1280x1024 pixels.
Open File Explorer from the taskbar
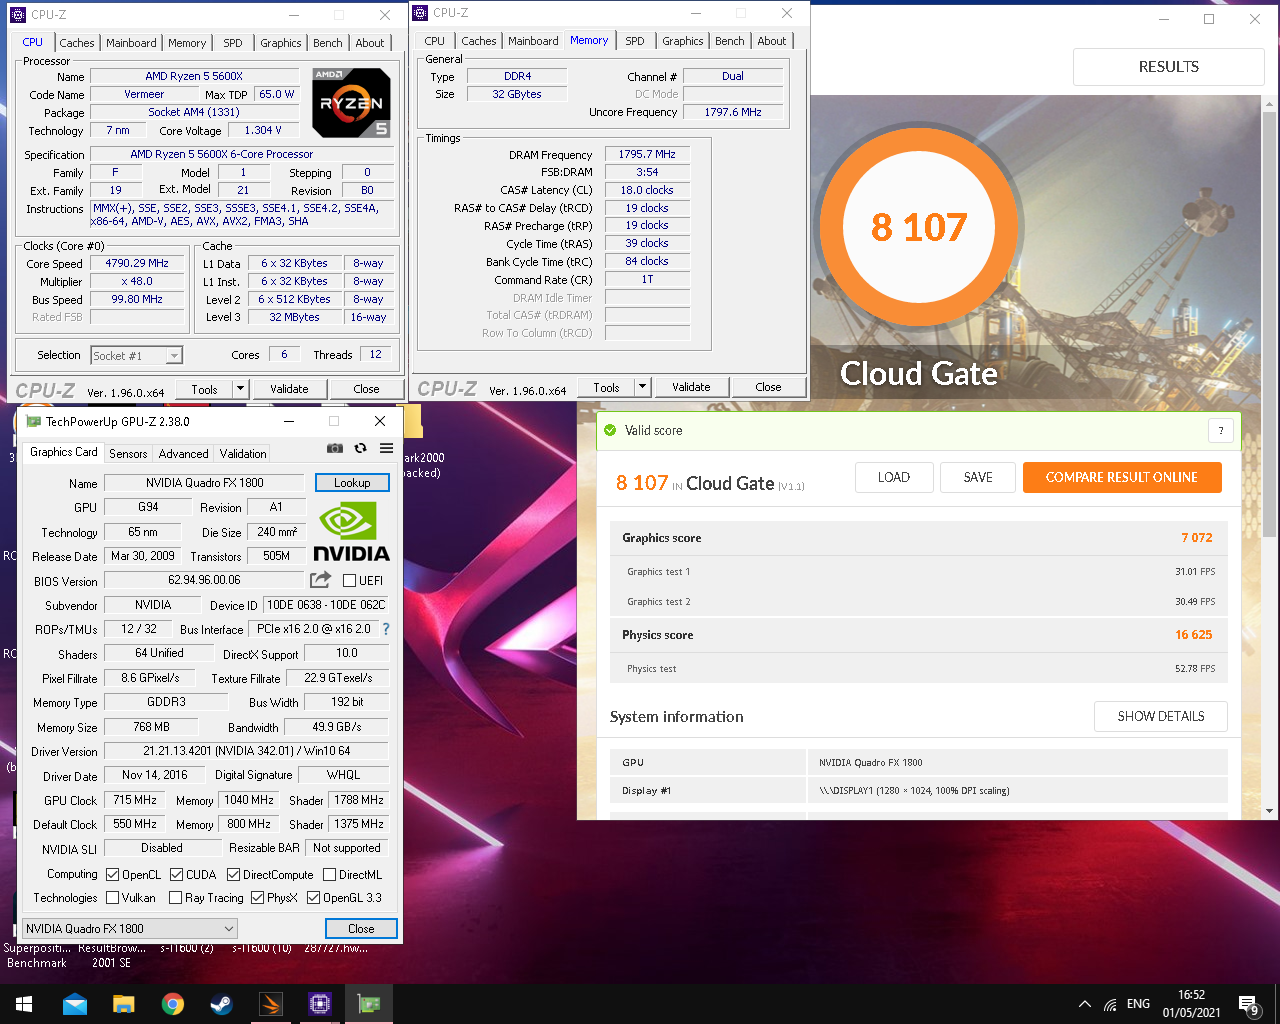point(123,1004)
